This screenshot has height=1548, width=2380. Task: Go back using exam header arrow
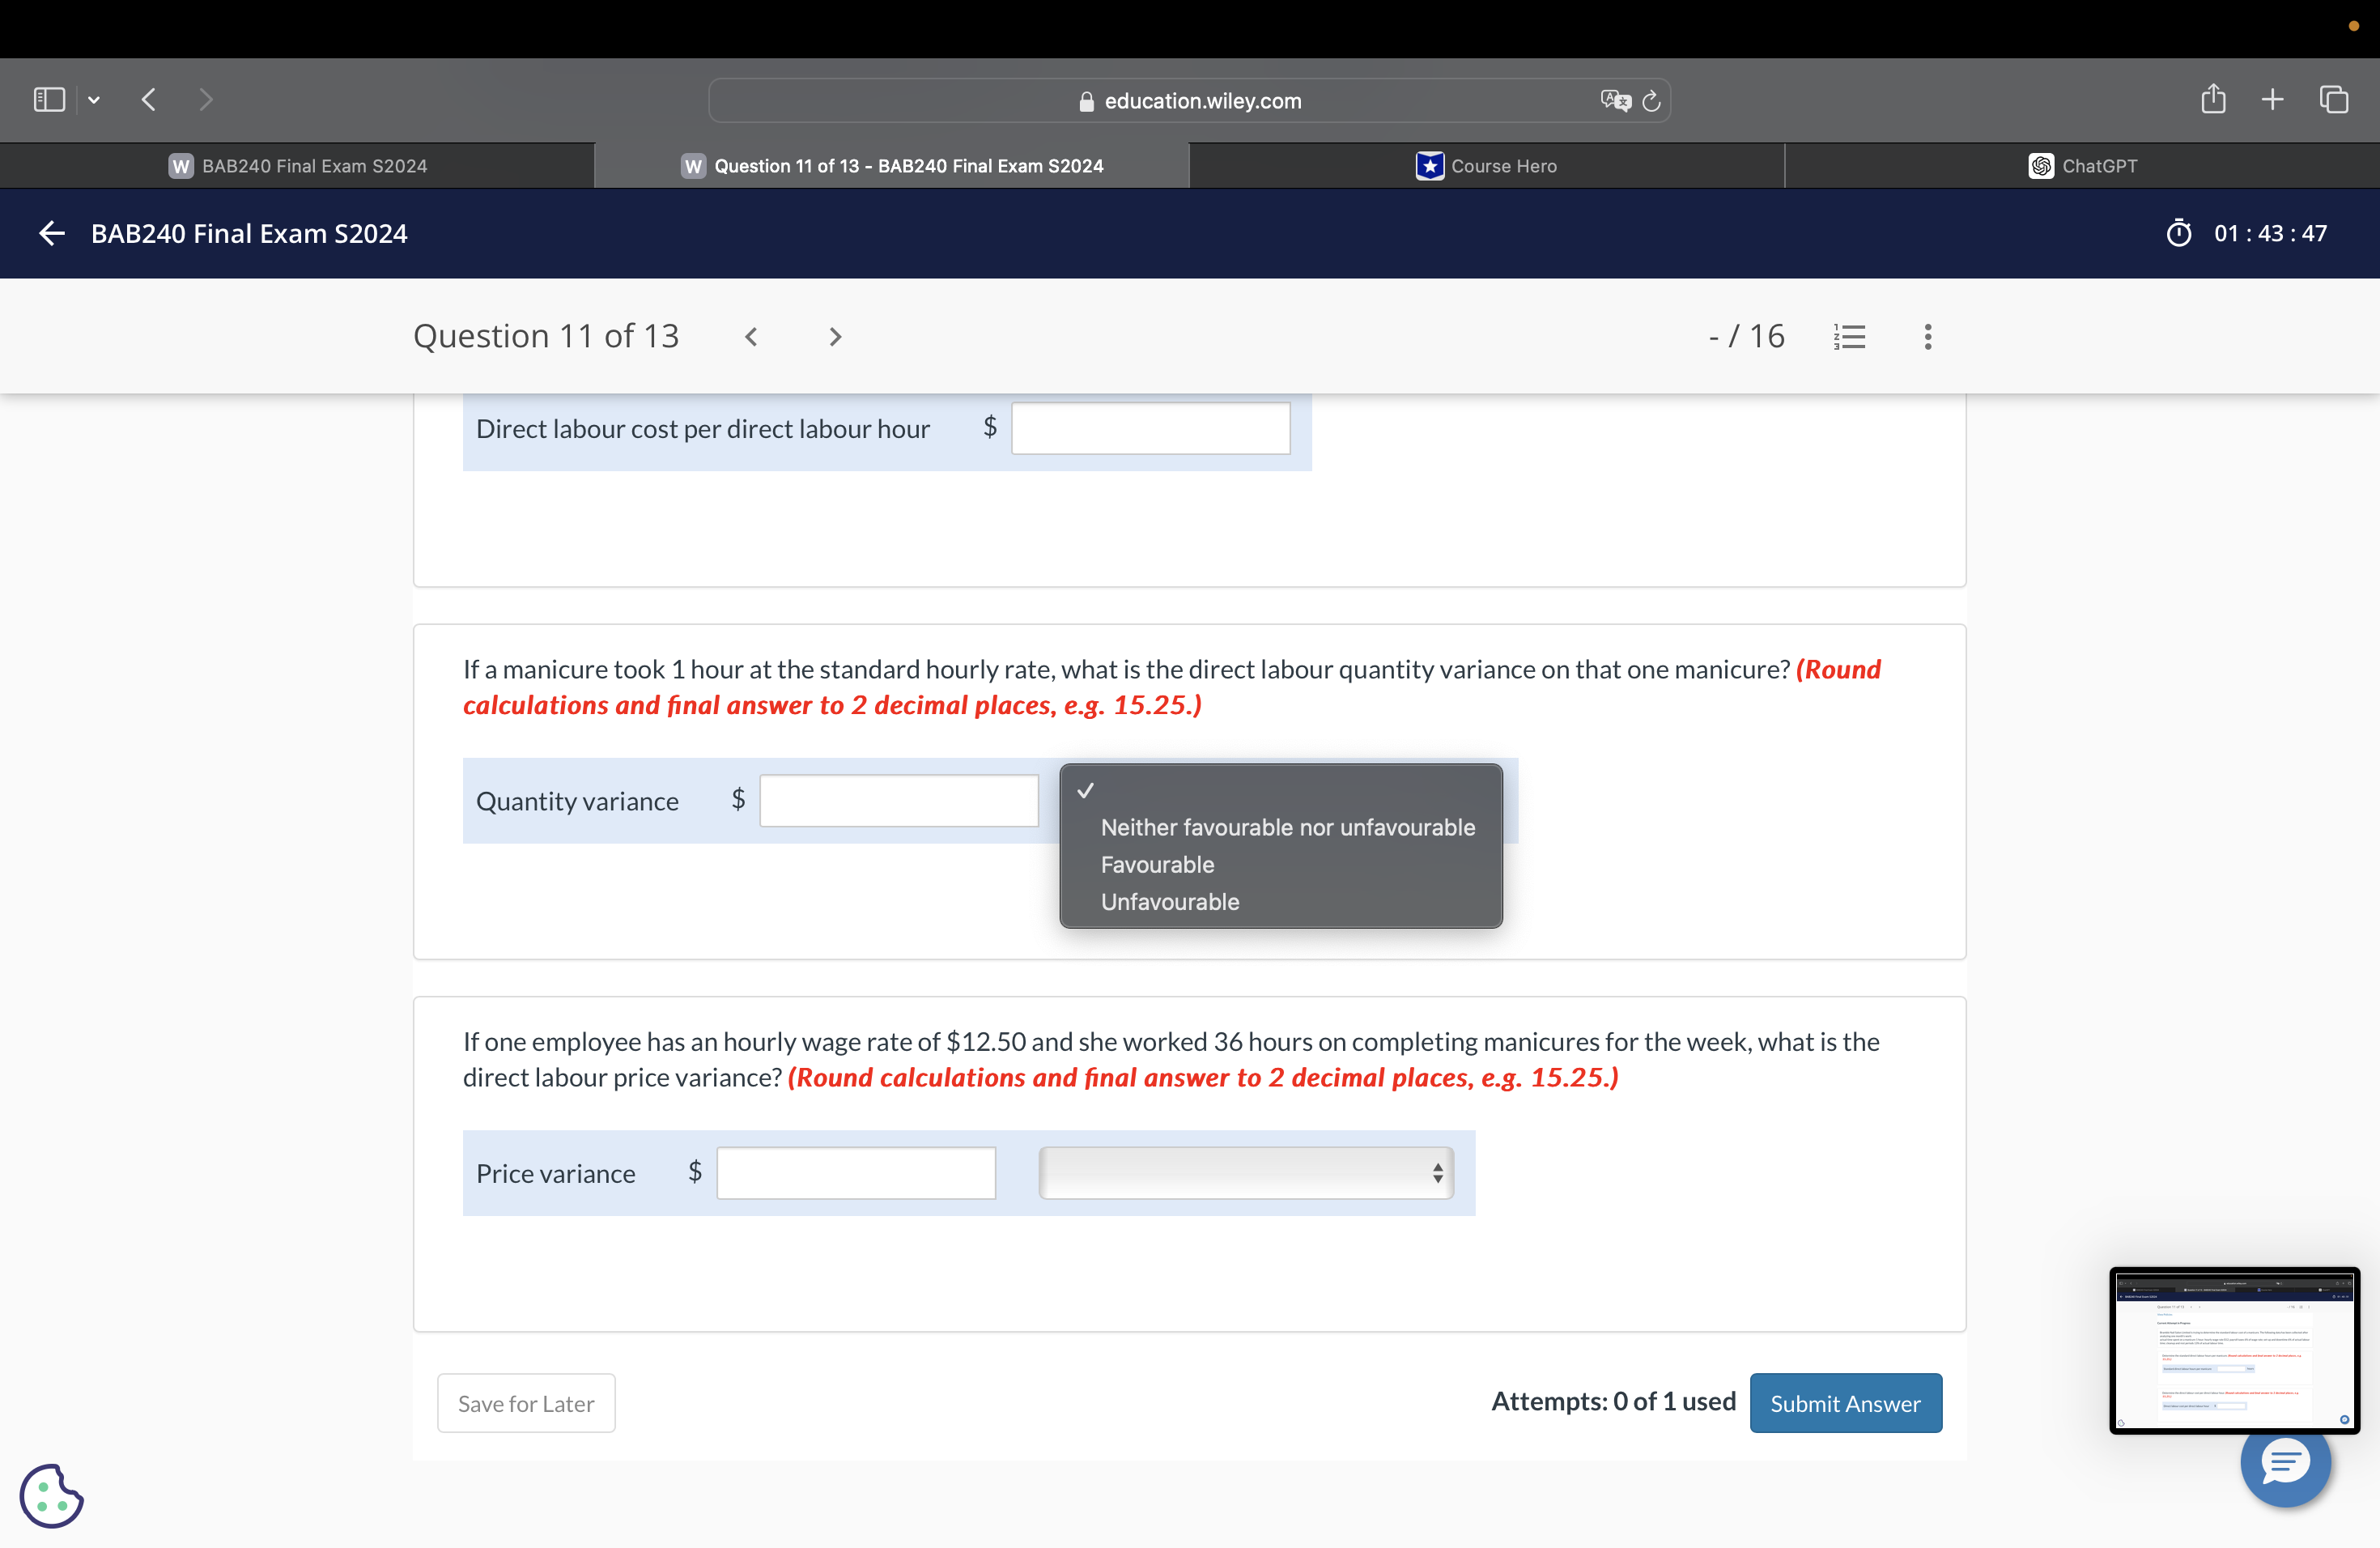pyautogui.click(x=52, y=234)
